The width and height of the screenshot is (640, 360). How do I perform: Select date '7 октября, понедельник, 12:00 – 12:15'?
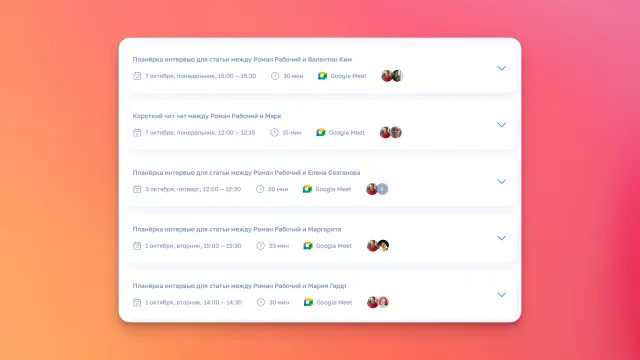(x=200, y=133)
